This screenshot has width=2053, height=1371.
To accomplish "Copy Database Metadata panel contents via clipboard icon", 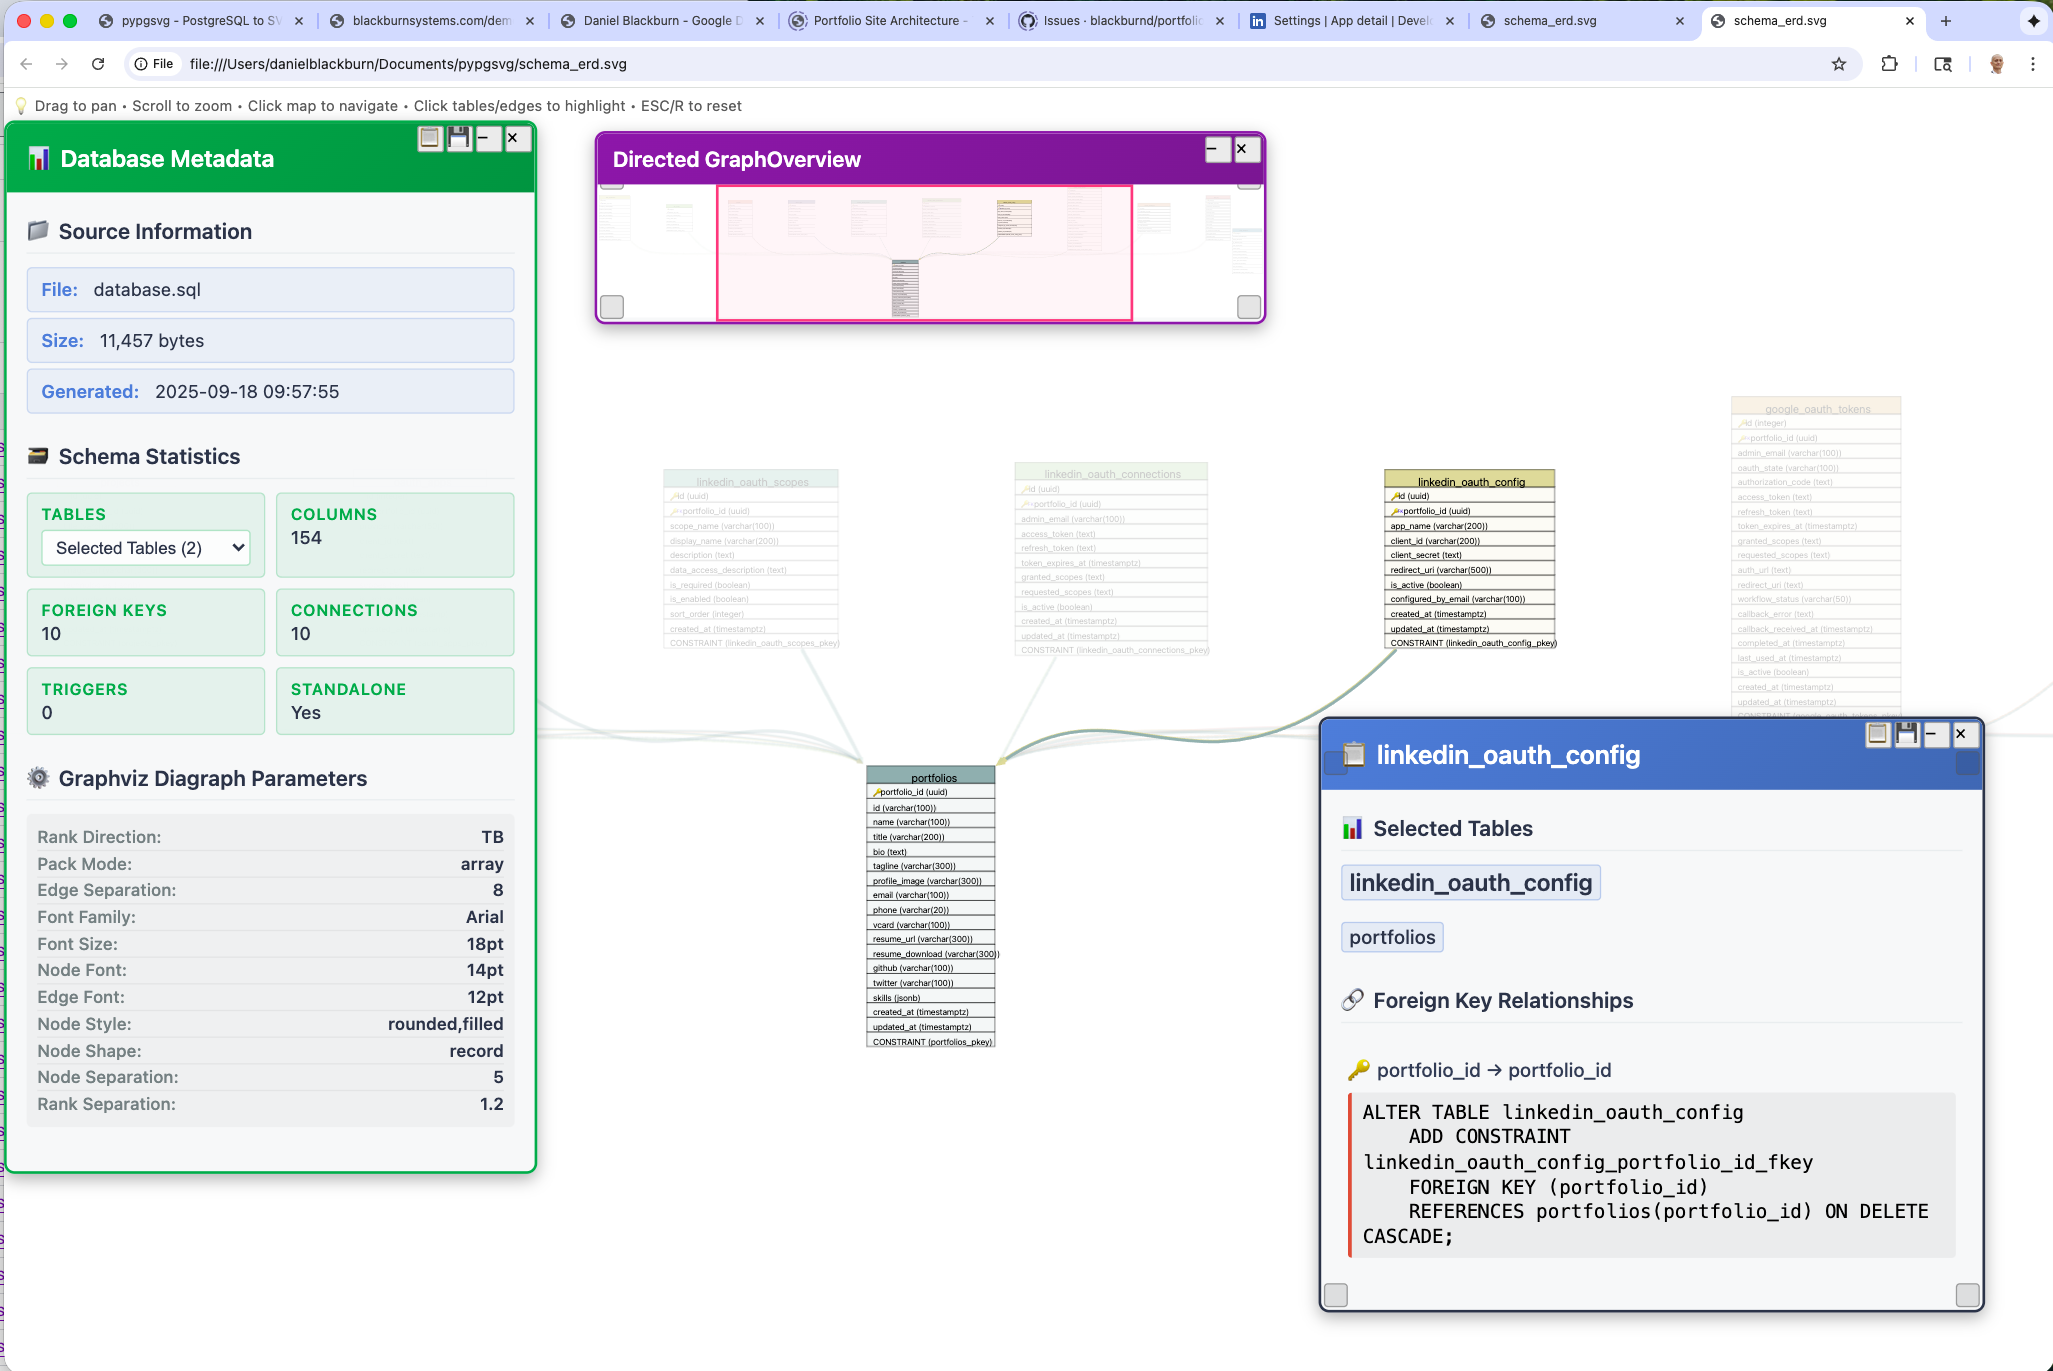I will tap(430, 138).
